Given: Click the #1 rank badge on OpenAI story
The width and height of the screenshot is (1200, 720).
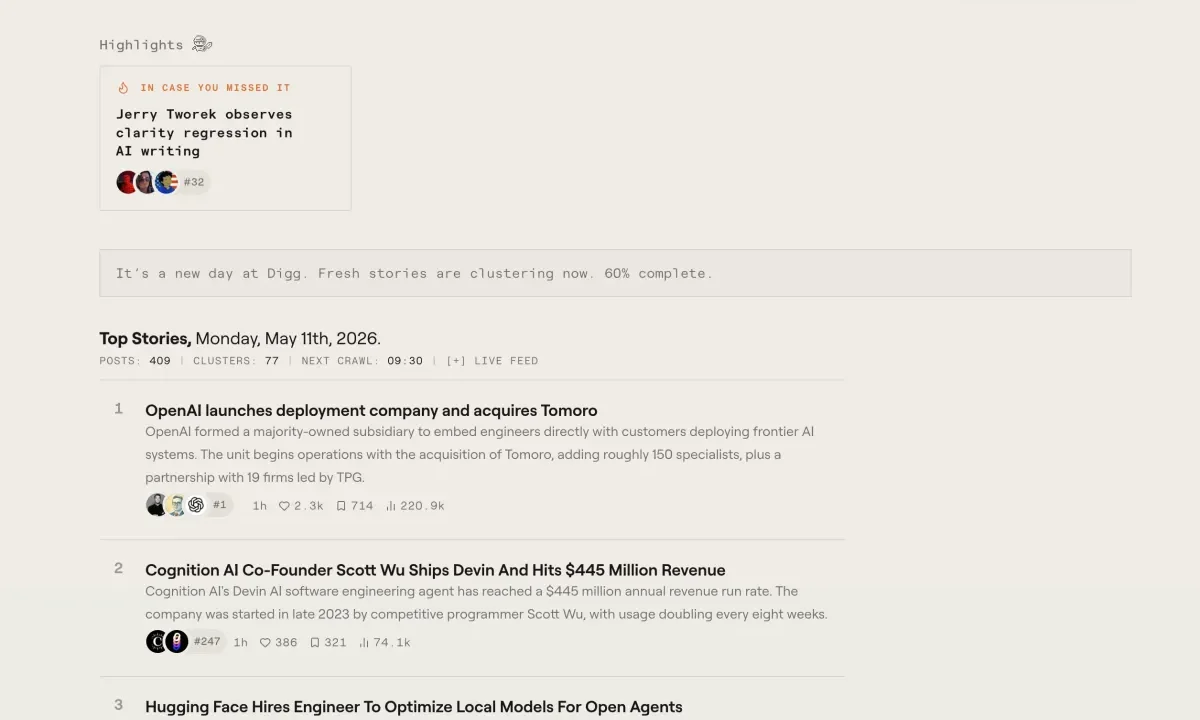Looking at the screenshot, I should pyautogui.click(x=220, y=505).
